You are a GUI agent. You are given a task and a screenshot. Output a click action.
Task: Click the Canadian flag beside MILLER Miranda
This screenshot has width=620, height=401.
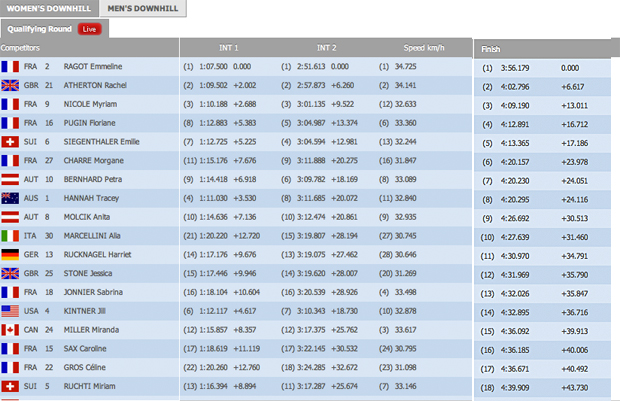(x=10, y=329)
